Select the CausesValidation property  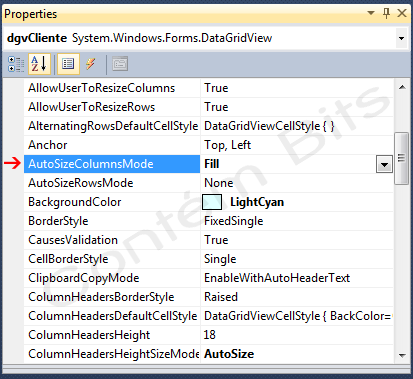point(112,240)
